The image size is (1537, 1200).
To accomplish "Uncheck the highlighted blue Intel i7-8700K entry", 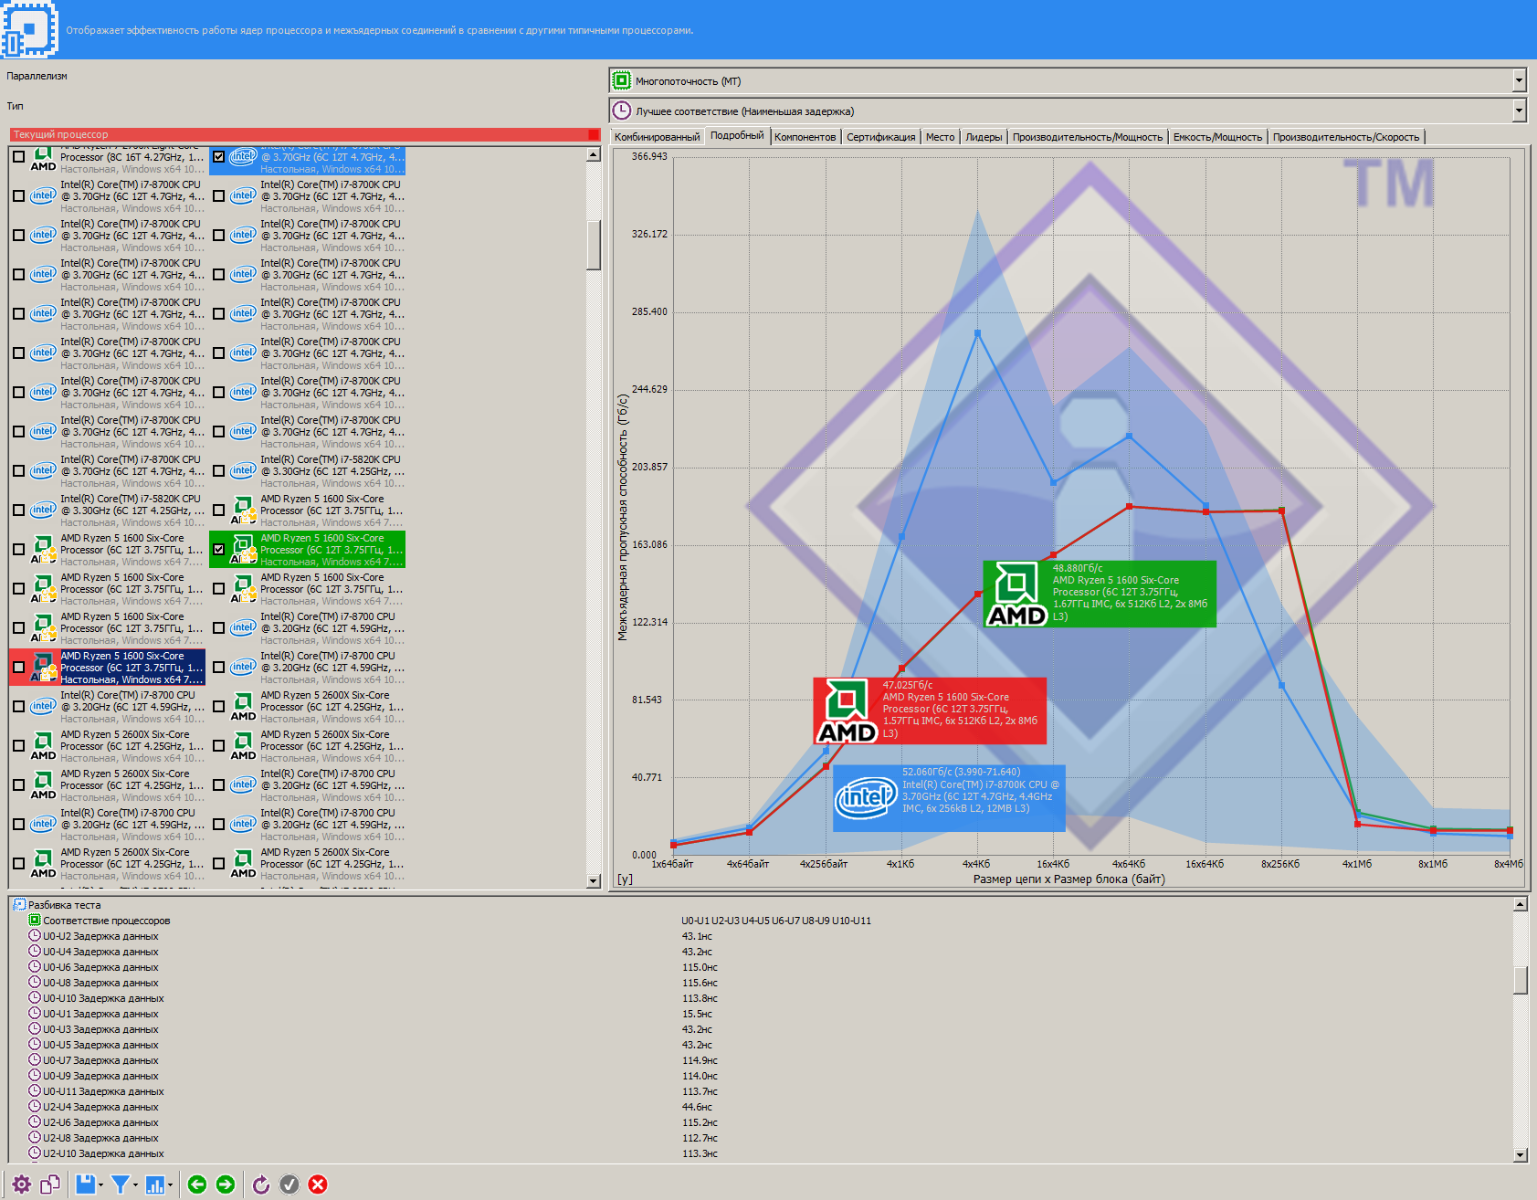I will (219, 157).
